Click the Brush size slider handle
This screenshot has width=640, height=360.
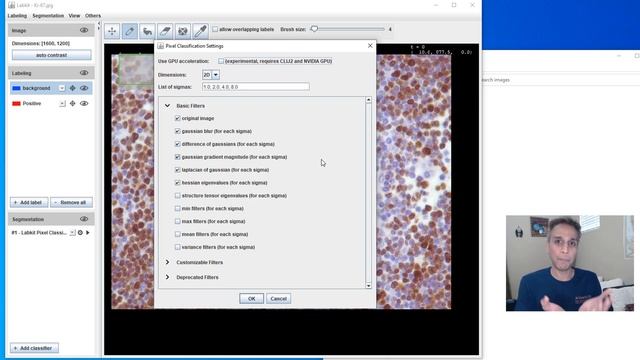click(x=314, y=29)
